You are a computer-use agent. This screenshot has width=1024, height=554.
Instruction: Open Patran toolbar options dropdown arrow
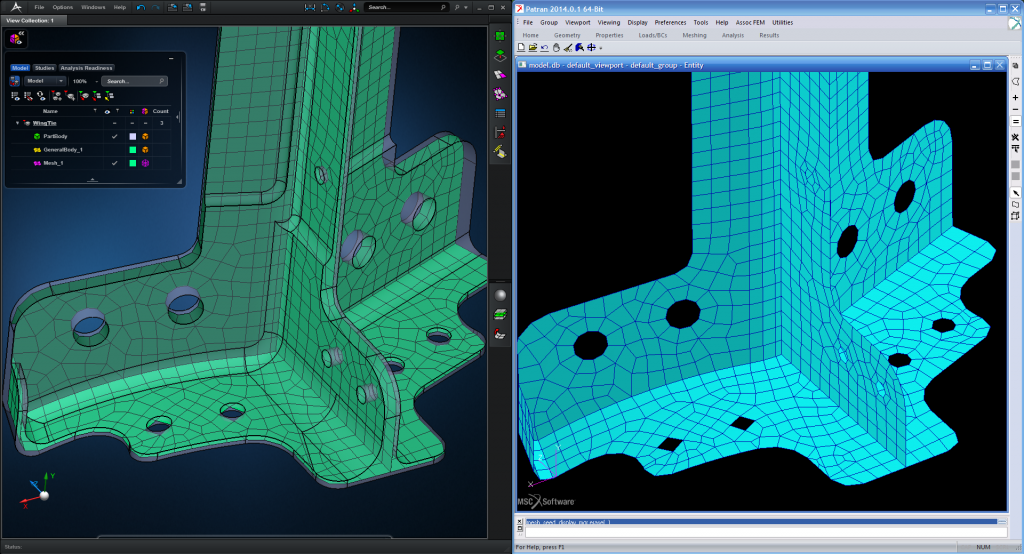[601, 48]
